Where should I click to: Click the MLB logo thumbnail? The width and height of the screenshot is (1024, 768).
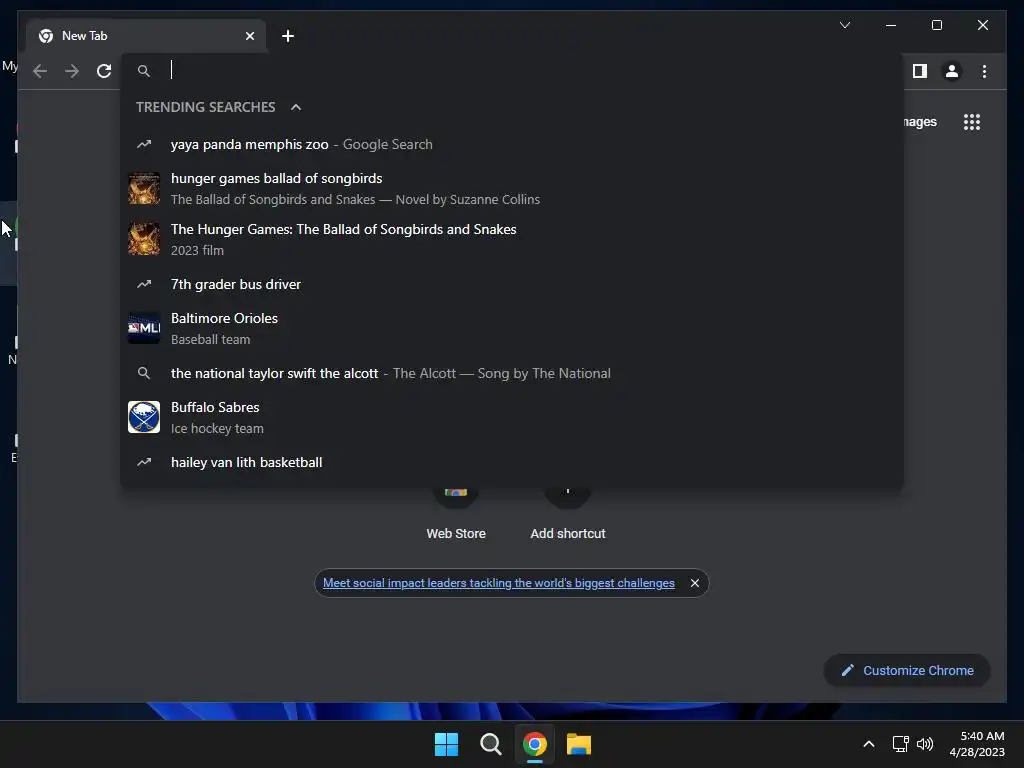tap(144, 328)
